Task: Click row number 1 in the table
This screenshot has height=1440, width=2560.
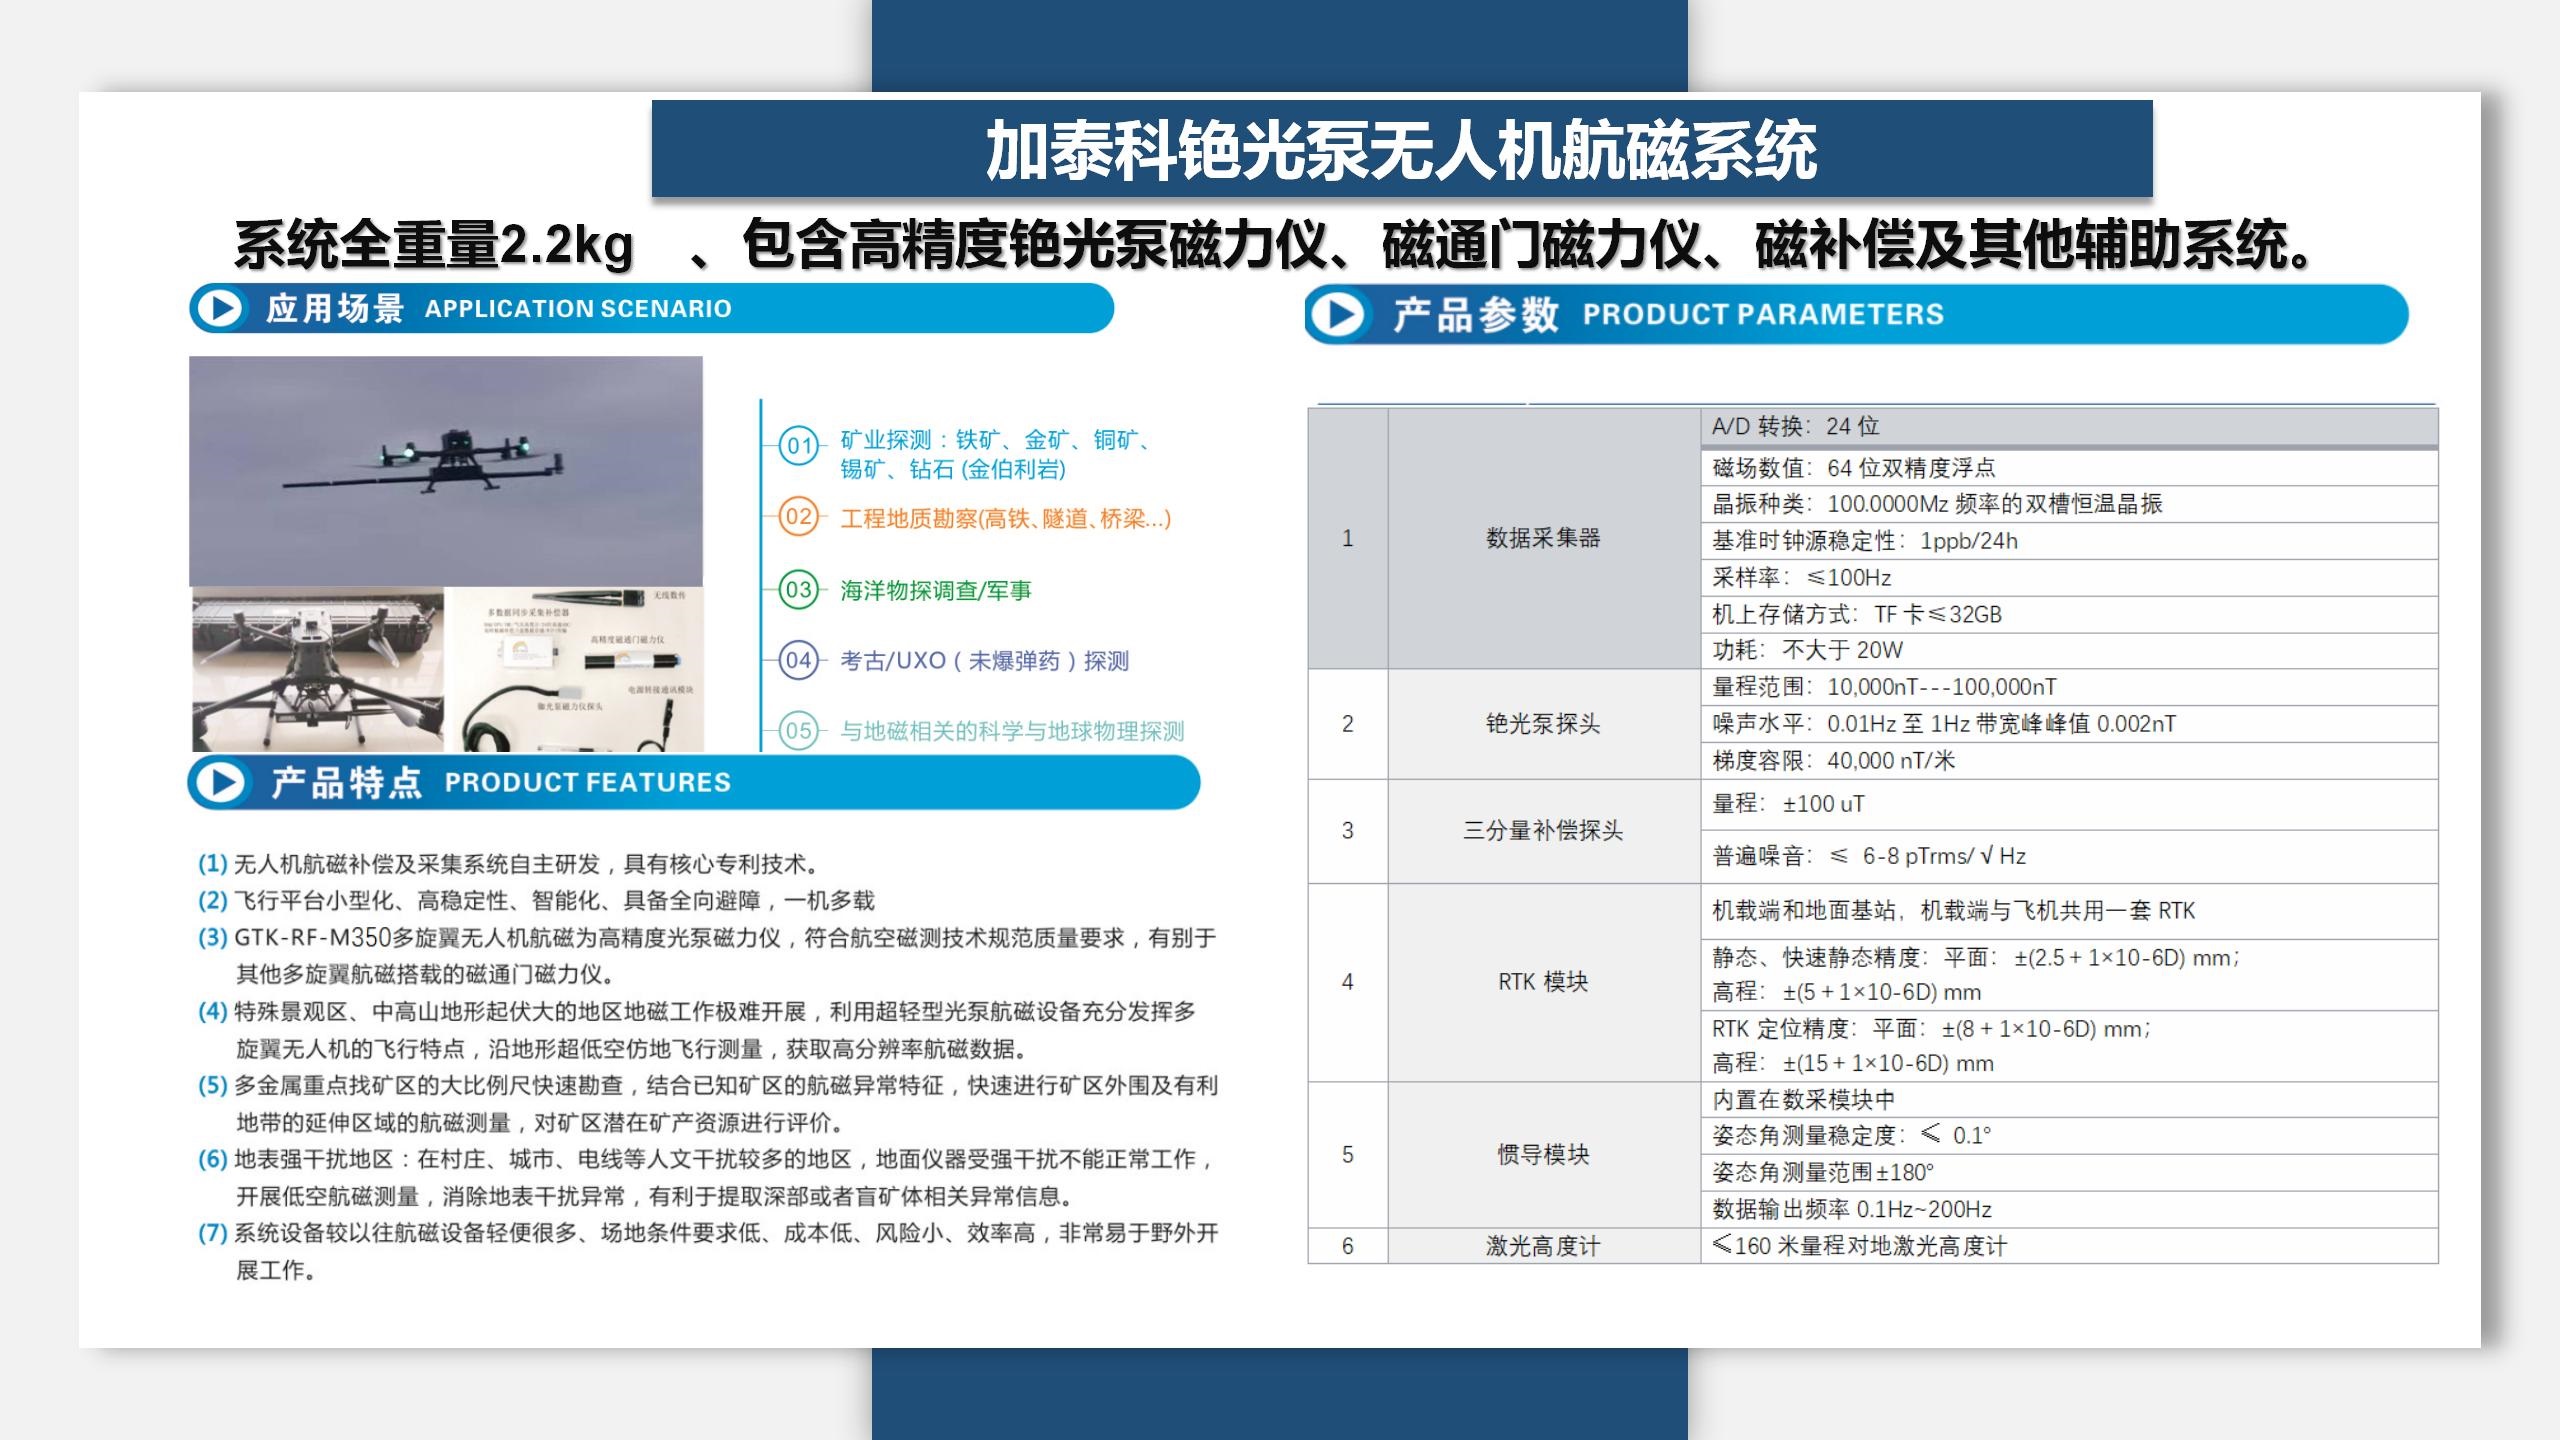Action: tap(1348, 538)
